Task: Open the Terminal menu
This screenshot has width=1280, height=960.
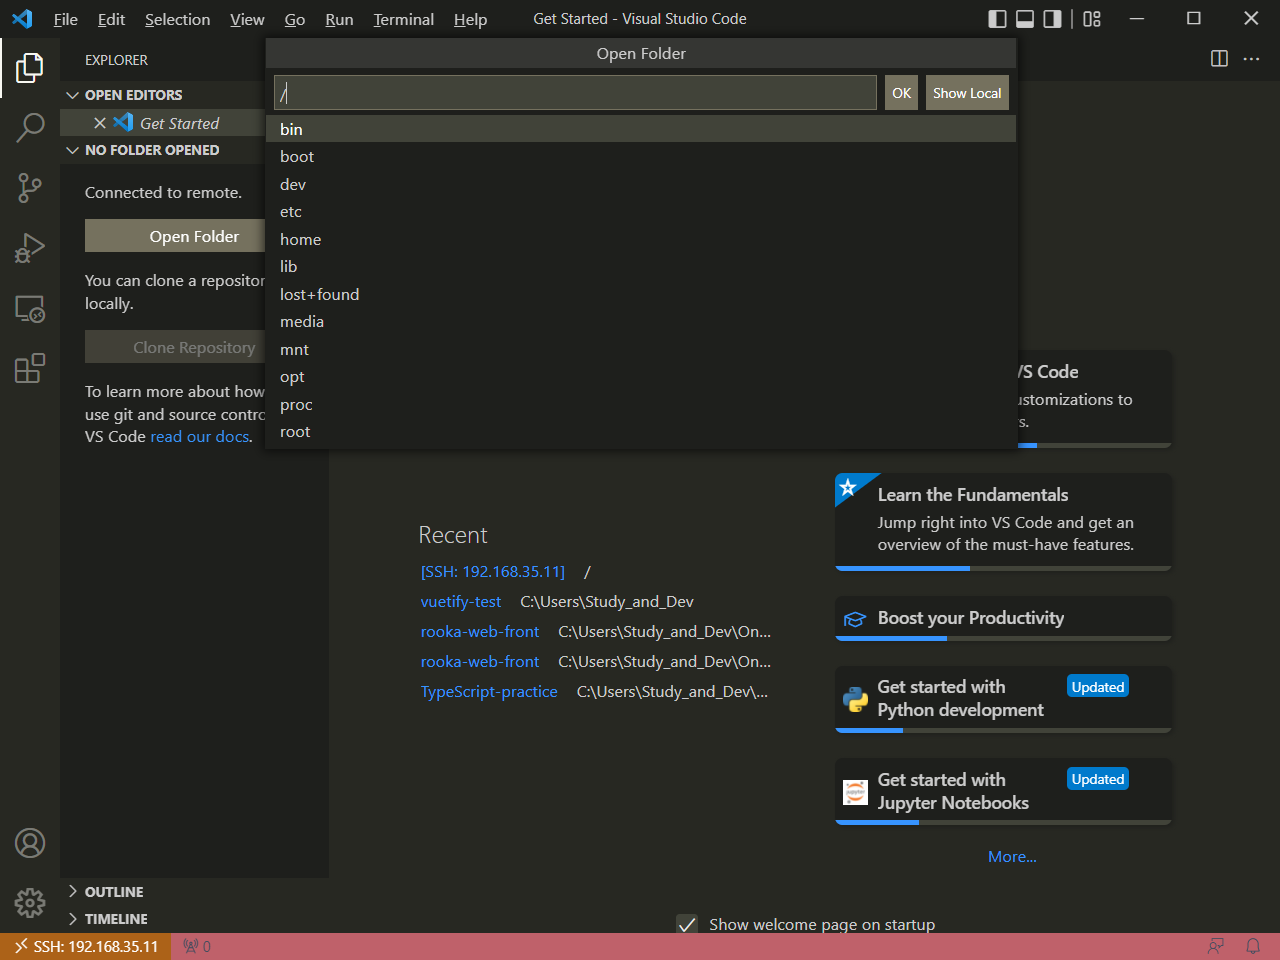Action: point(404,19)
